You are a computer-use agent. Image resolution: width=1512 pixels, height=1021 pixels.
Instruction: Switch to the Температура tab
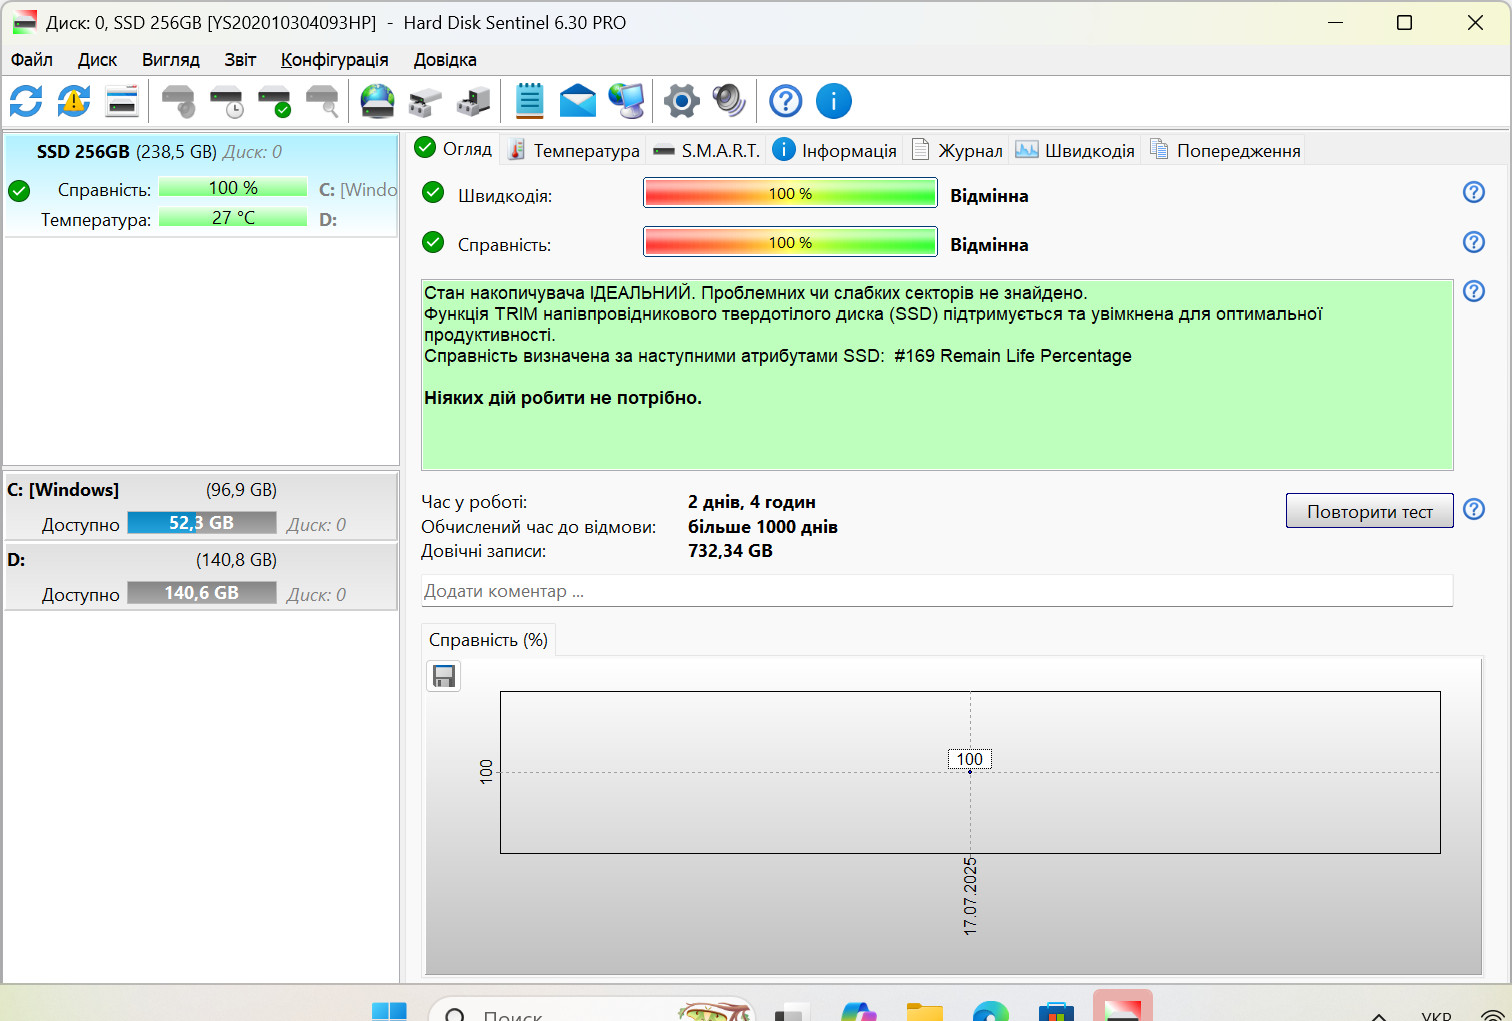574,151
